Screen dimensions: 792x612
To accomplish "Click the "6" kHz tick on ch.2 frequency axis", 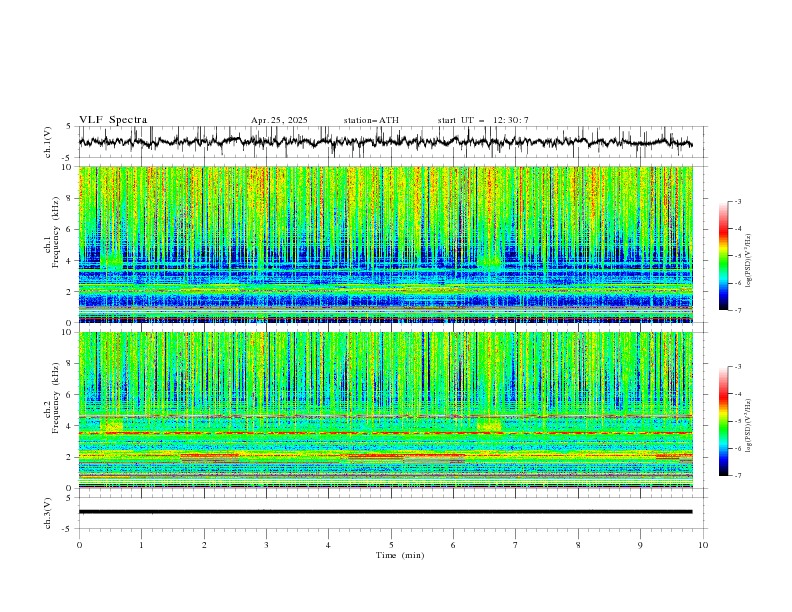I will (69, 394).
